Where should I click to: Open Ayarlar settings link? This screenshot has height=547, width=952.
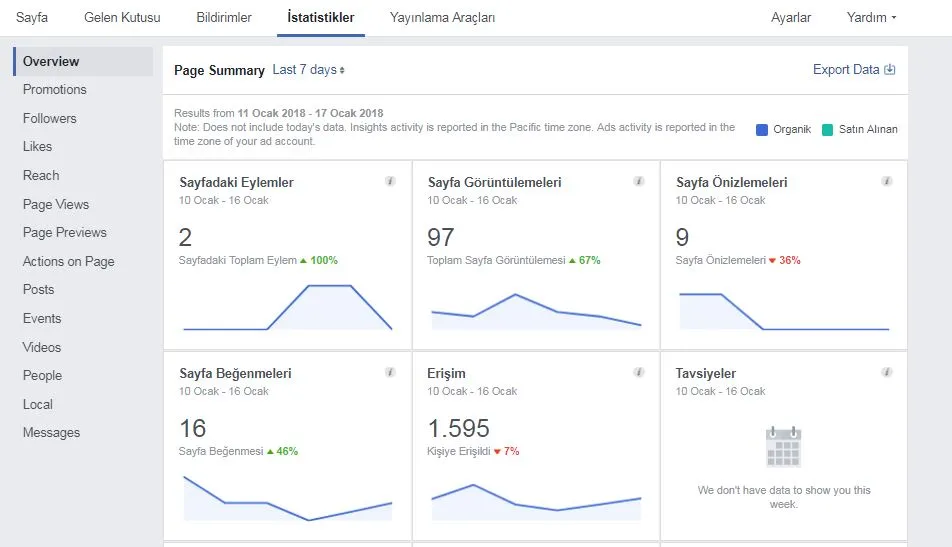790,18
